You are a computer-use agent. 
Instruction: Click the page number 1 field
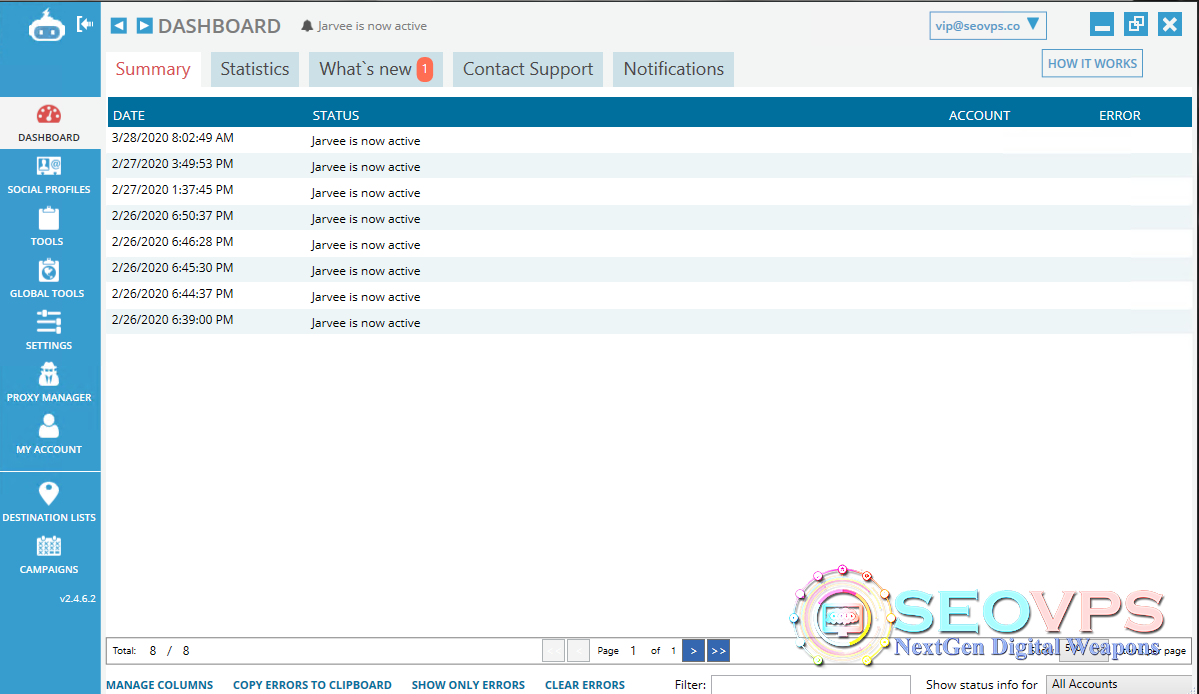click(x=633, y=650)
